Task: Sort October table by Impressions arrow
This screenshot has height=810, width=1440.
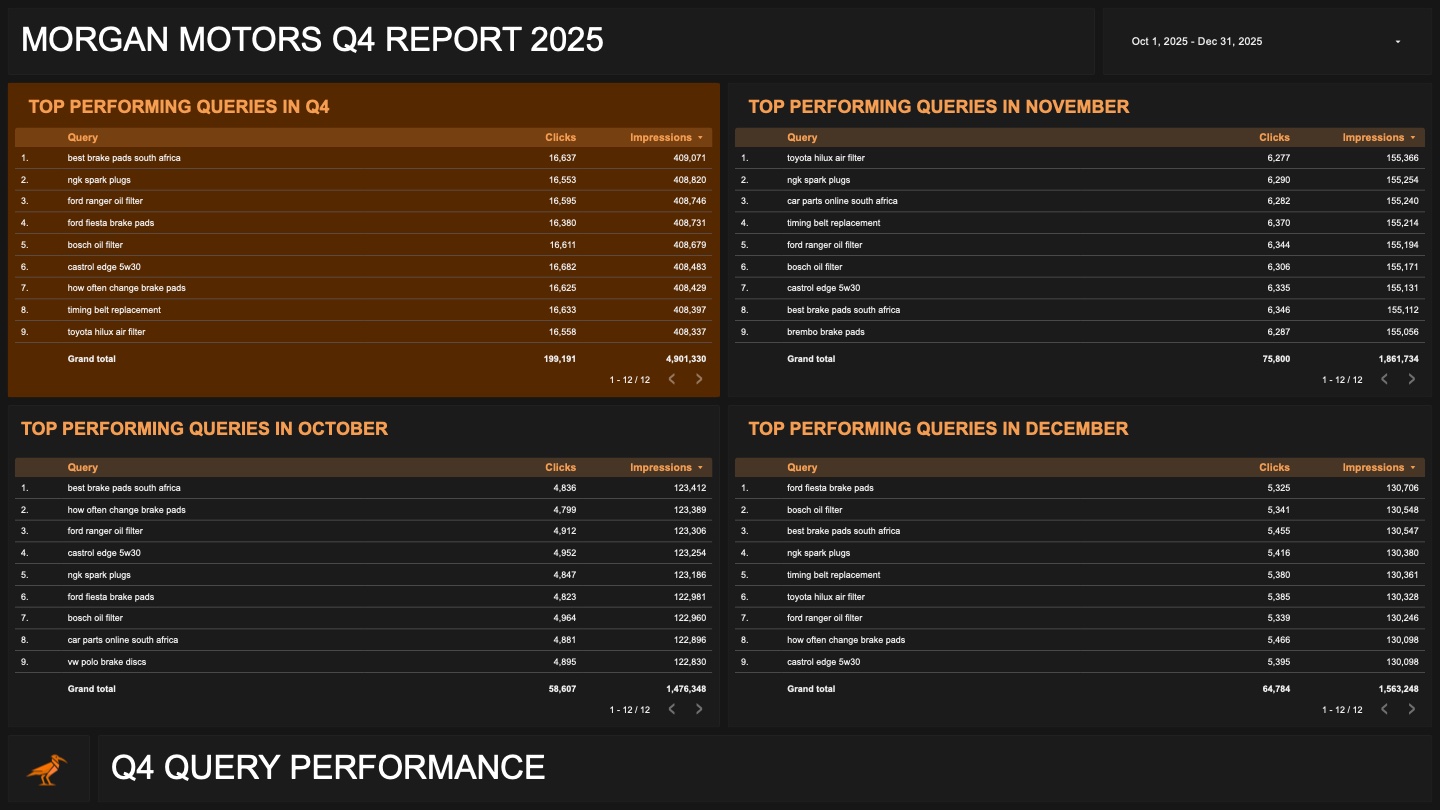Action: (x=700, y=468)
